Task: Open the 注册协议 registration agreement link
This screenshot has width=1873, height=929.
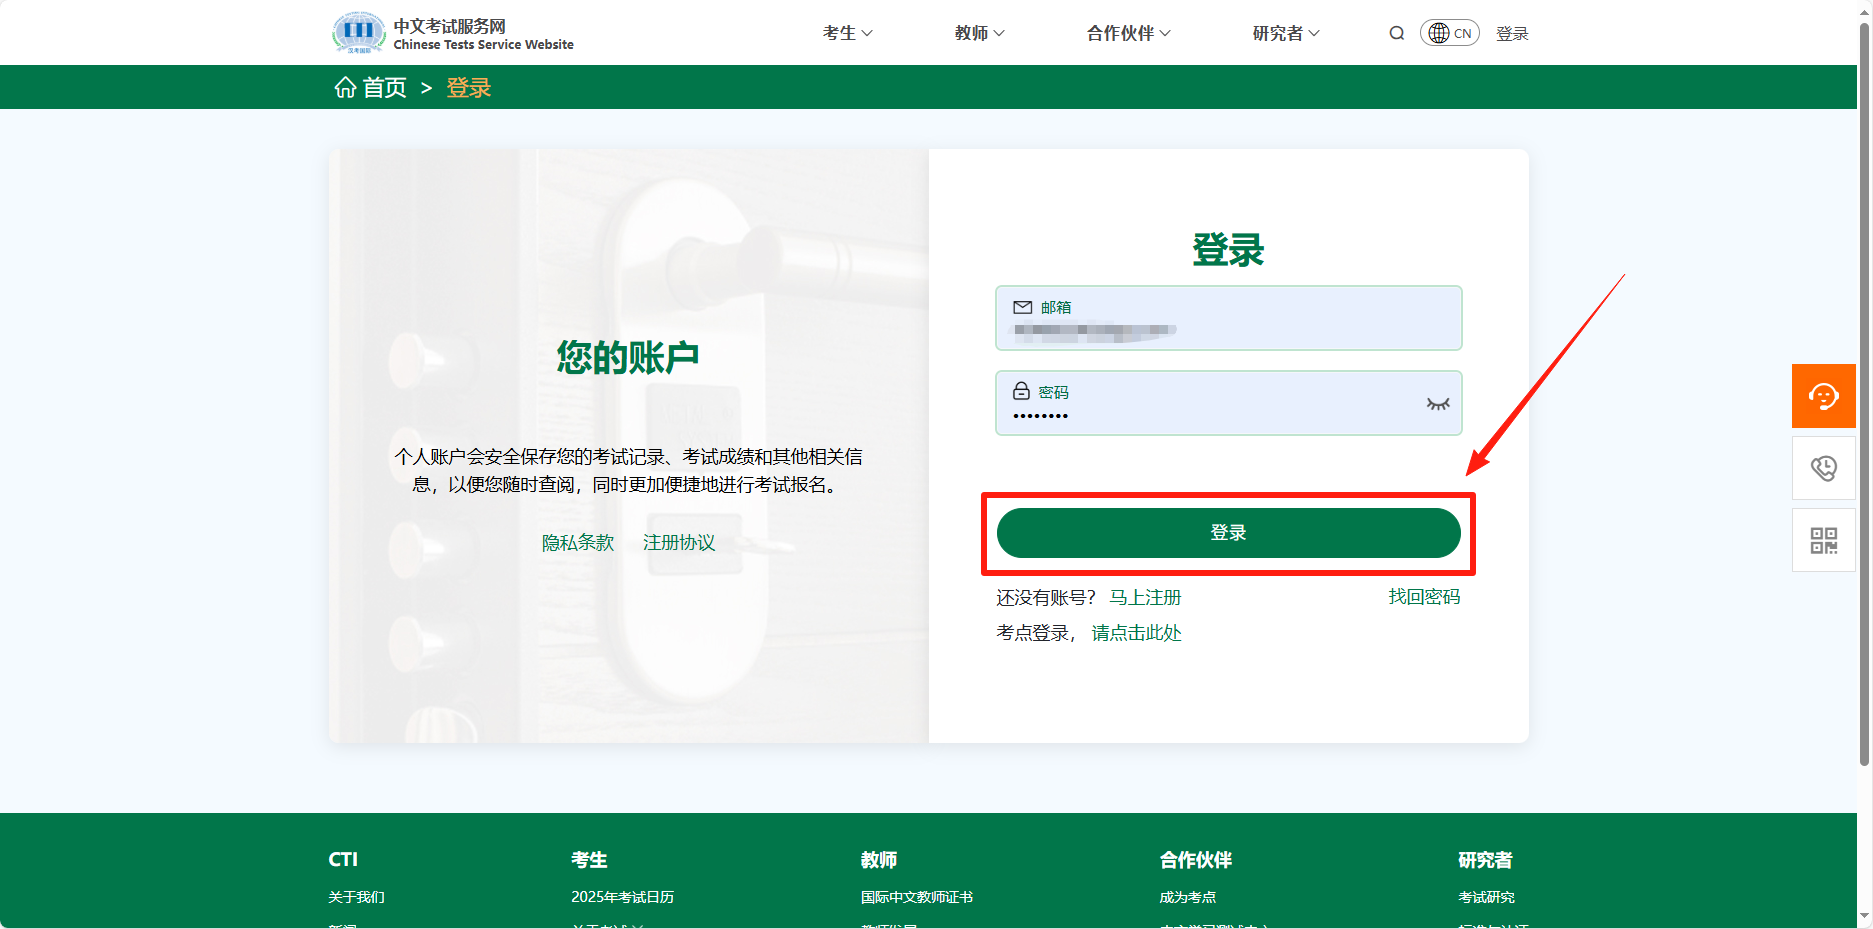Action: (679, 543)
